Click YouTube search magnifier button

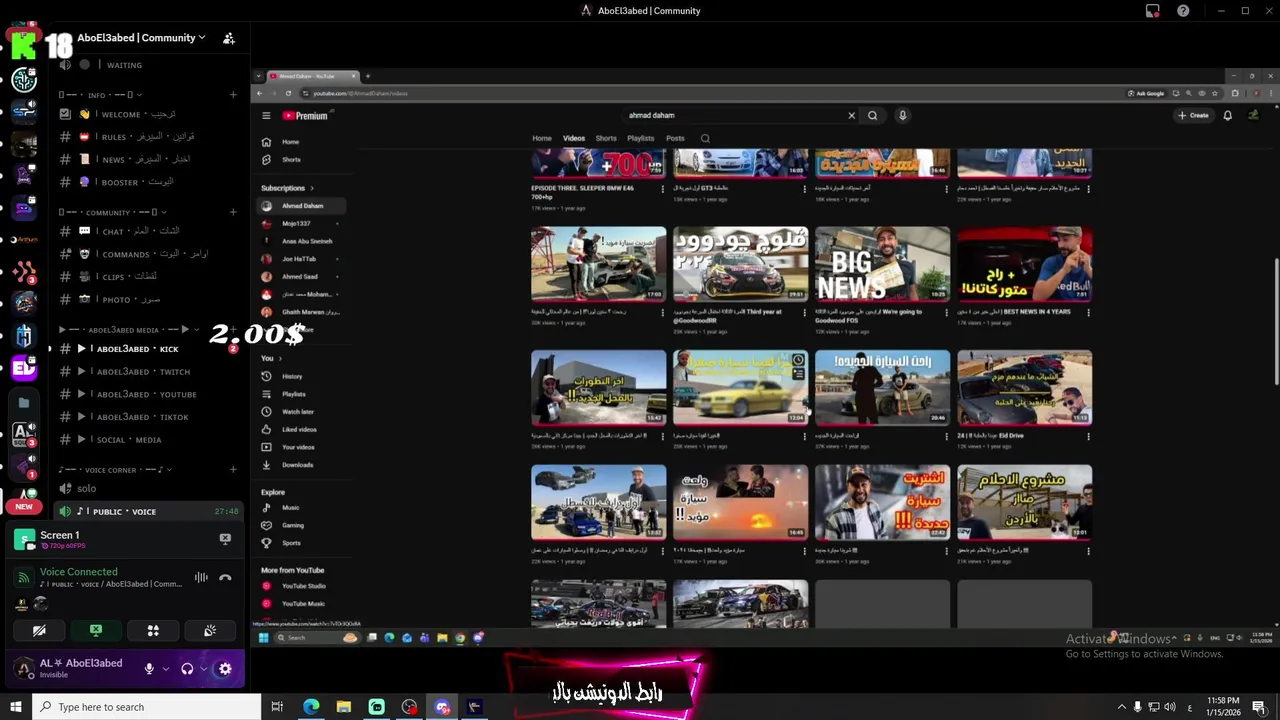click(873, 115)
